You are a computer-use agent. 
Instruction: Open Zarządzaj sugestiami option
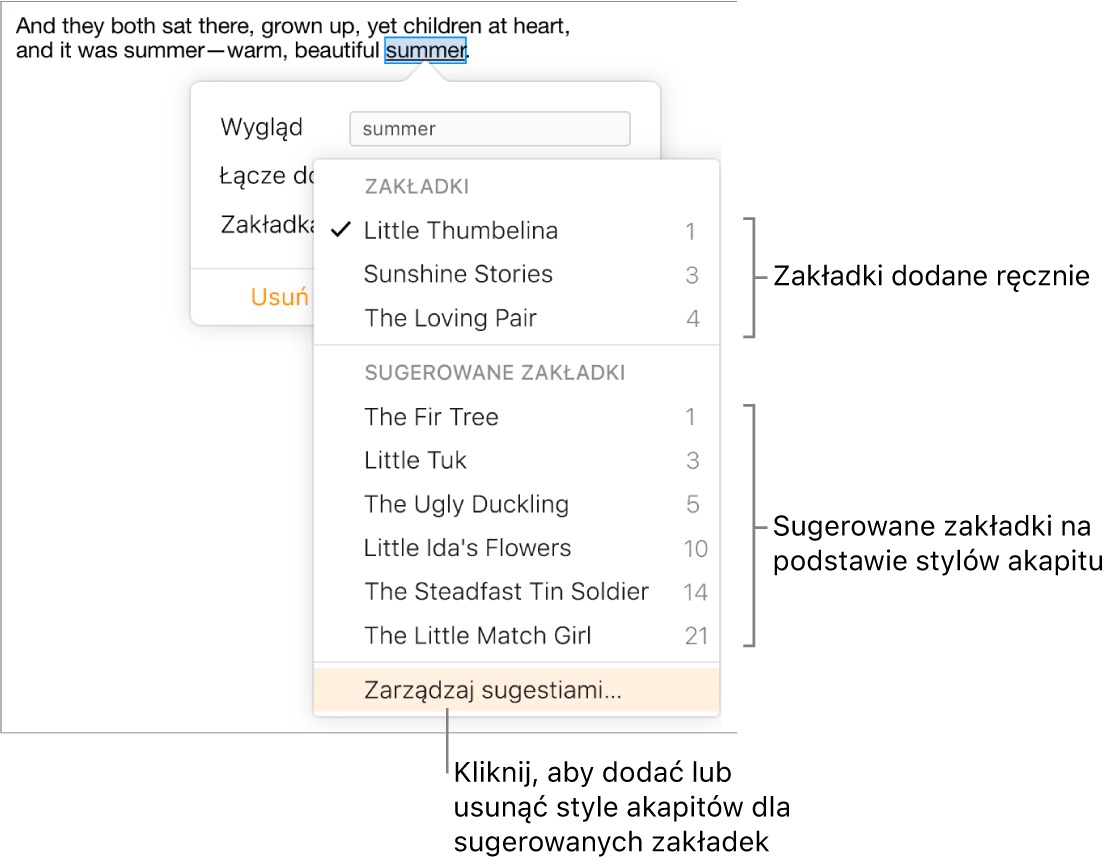492,691
